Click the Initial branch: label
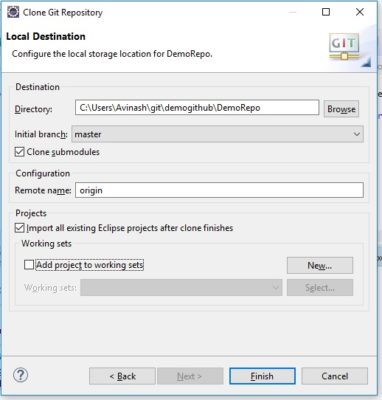The image size is (382, 400). point(41,134)
